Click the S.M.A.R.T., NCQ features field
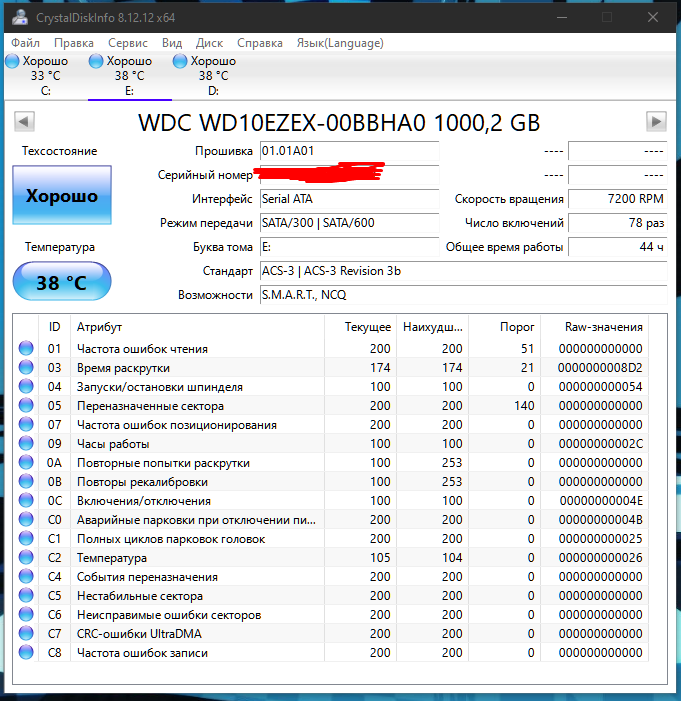The height and width of the screenshot is (701, 681). pyautogui.click(x=463, y=295)
